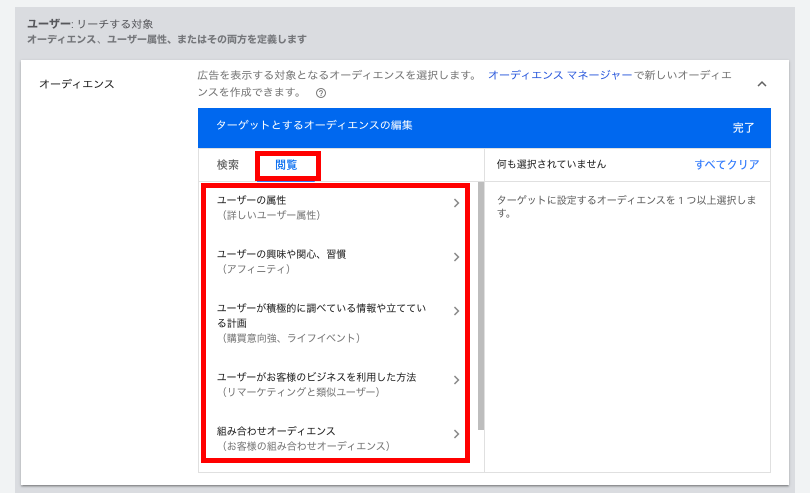Open the オーディエンス マネージャー link
The width and height of the screenshot is (810, 493).
click(559, 75)
